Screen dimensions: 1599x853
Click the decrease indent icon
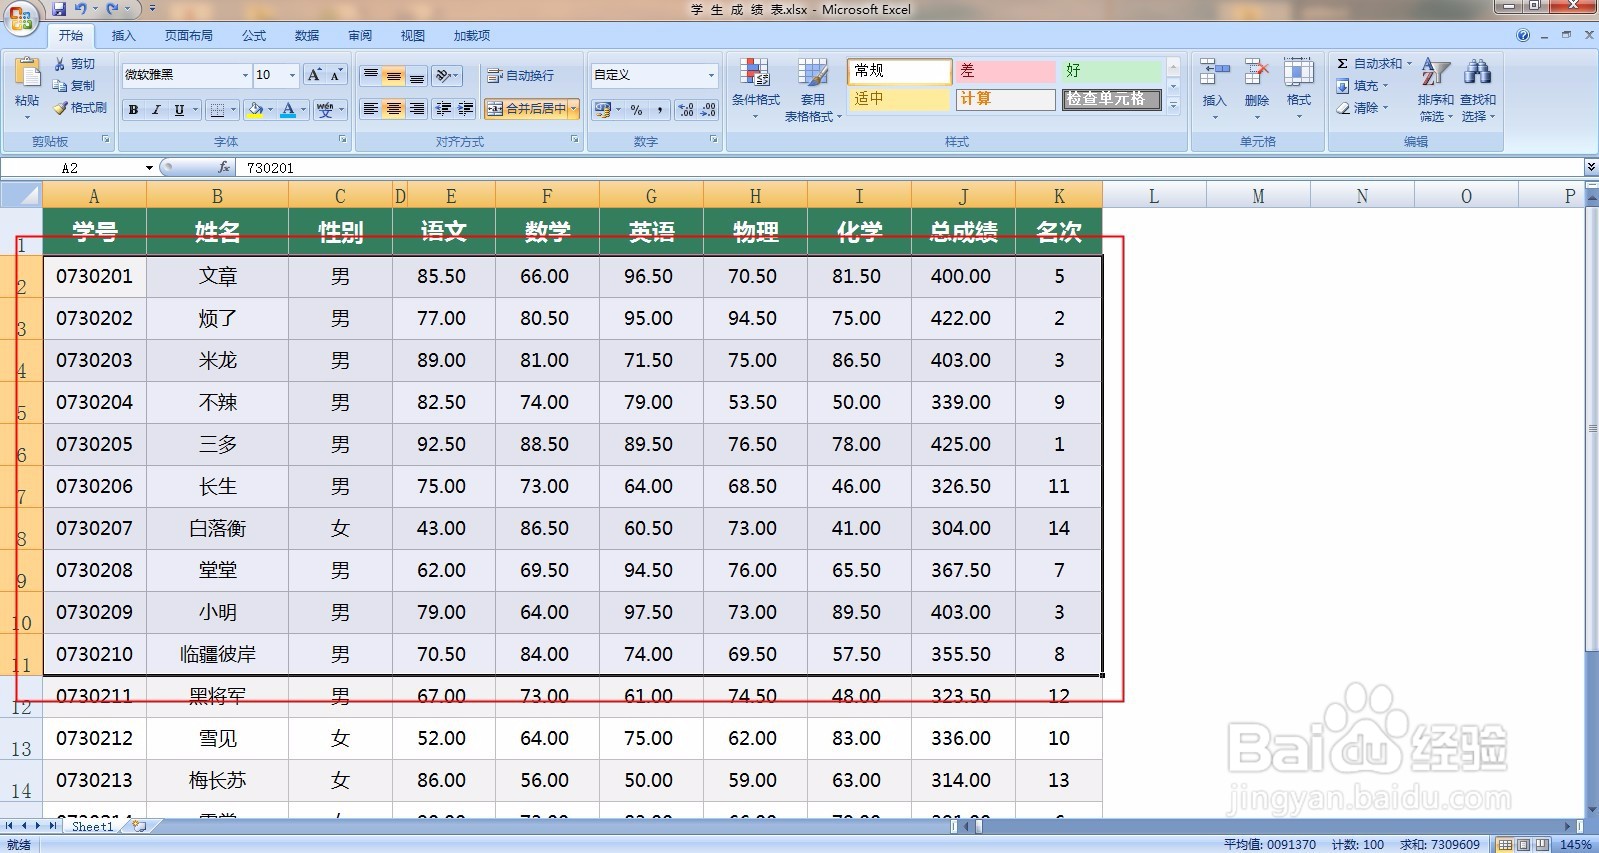point(443,108)
